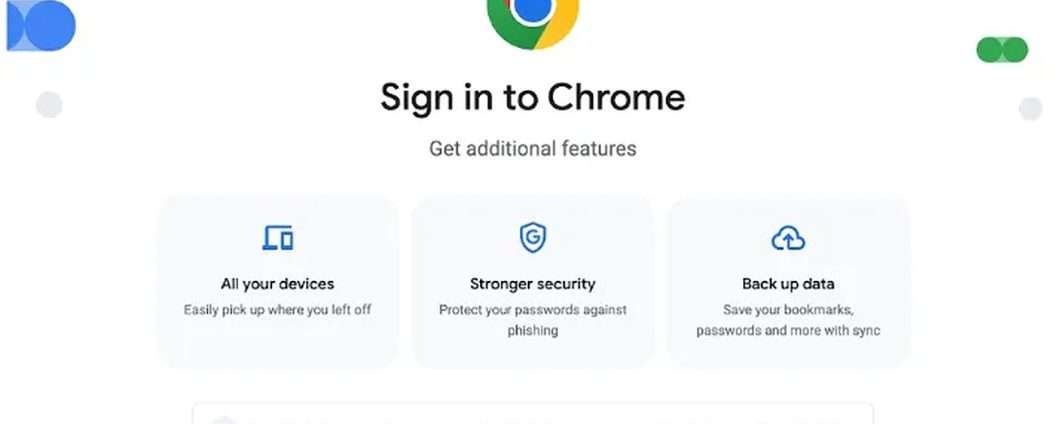The image size is (1060, 424).
Task: Click the green pill shape
Action: (1002, 49)
